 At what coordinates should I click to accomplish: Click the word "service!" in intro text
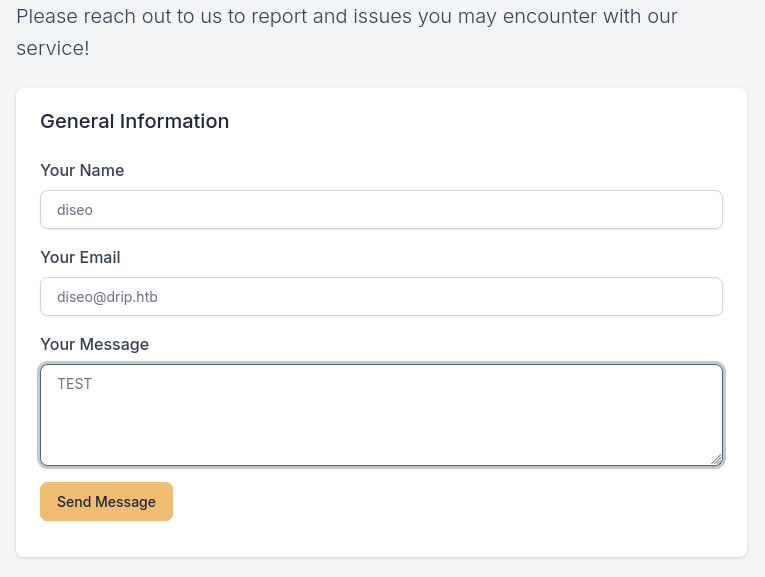click(53, 48)
